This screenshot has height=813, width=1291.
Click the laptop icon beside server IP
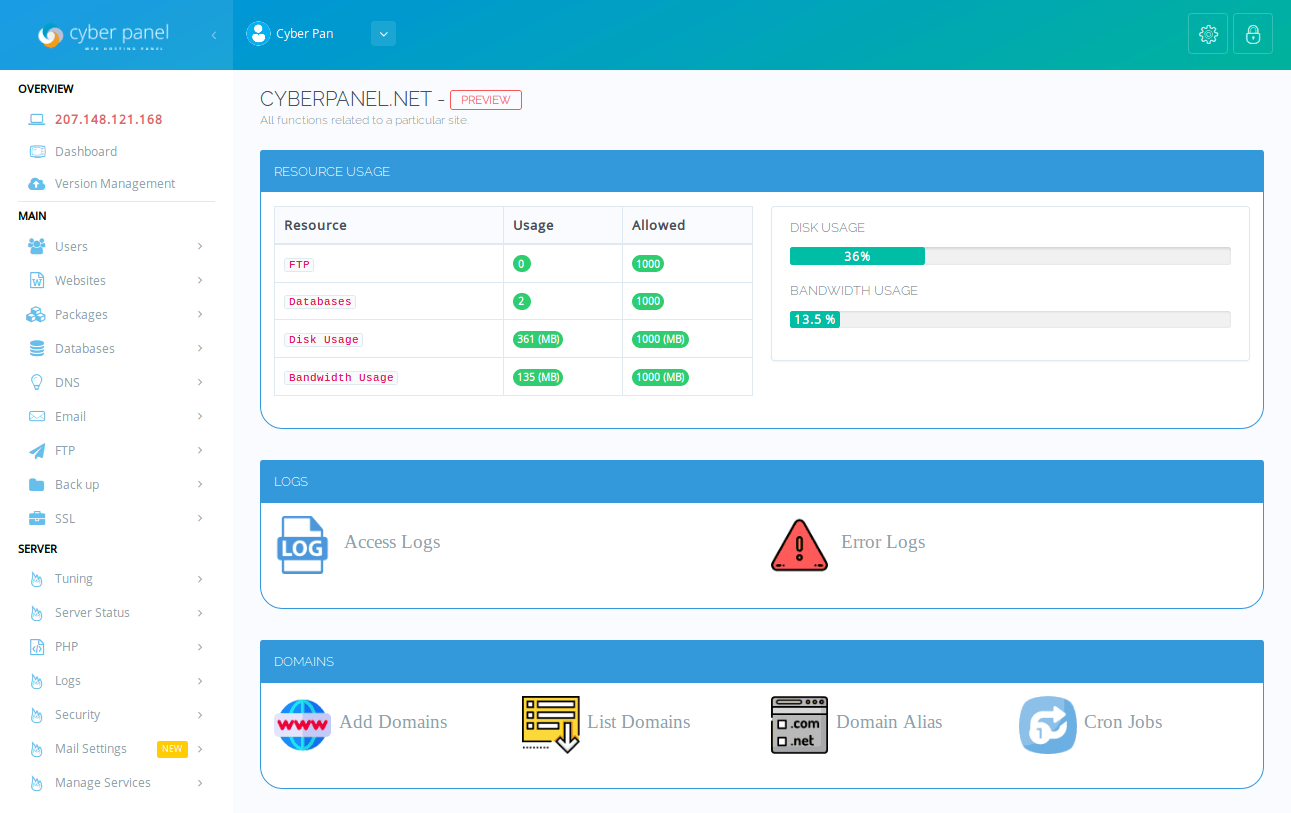[37, 119]
